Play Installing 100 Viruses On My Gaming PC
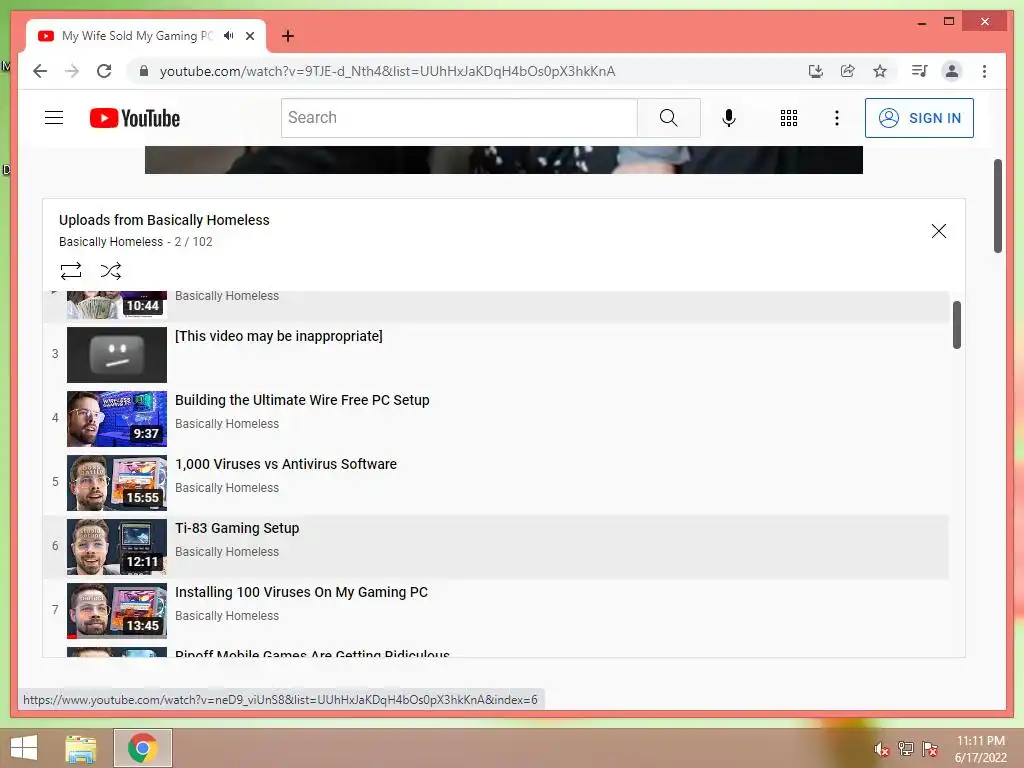Screen dimensions: 1024x768 click(x=301, y=592)
